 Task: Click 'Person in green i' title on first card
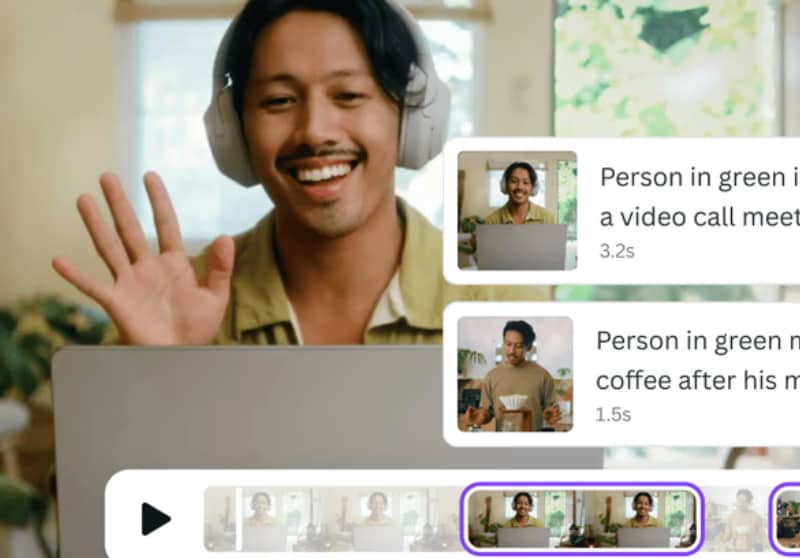(x=699, y=178)
